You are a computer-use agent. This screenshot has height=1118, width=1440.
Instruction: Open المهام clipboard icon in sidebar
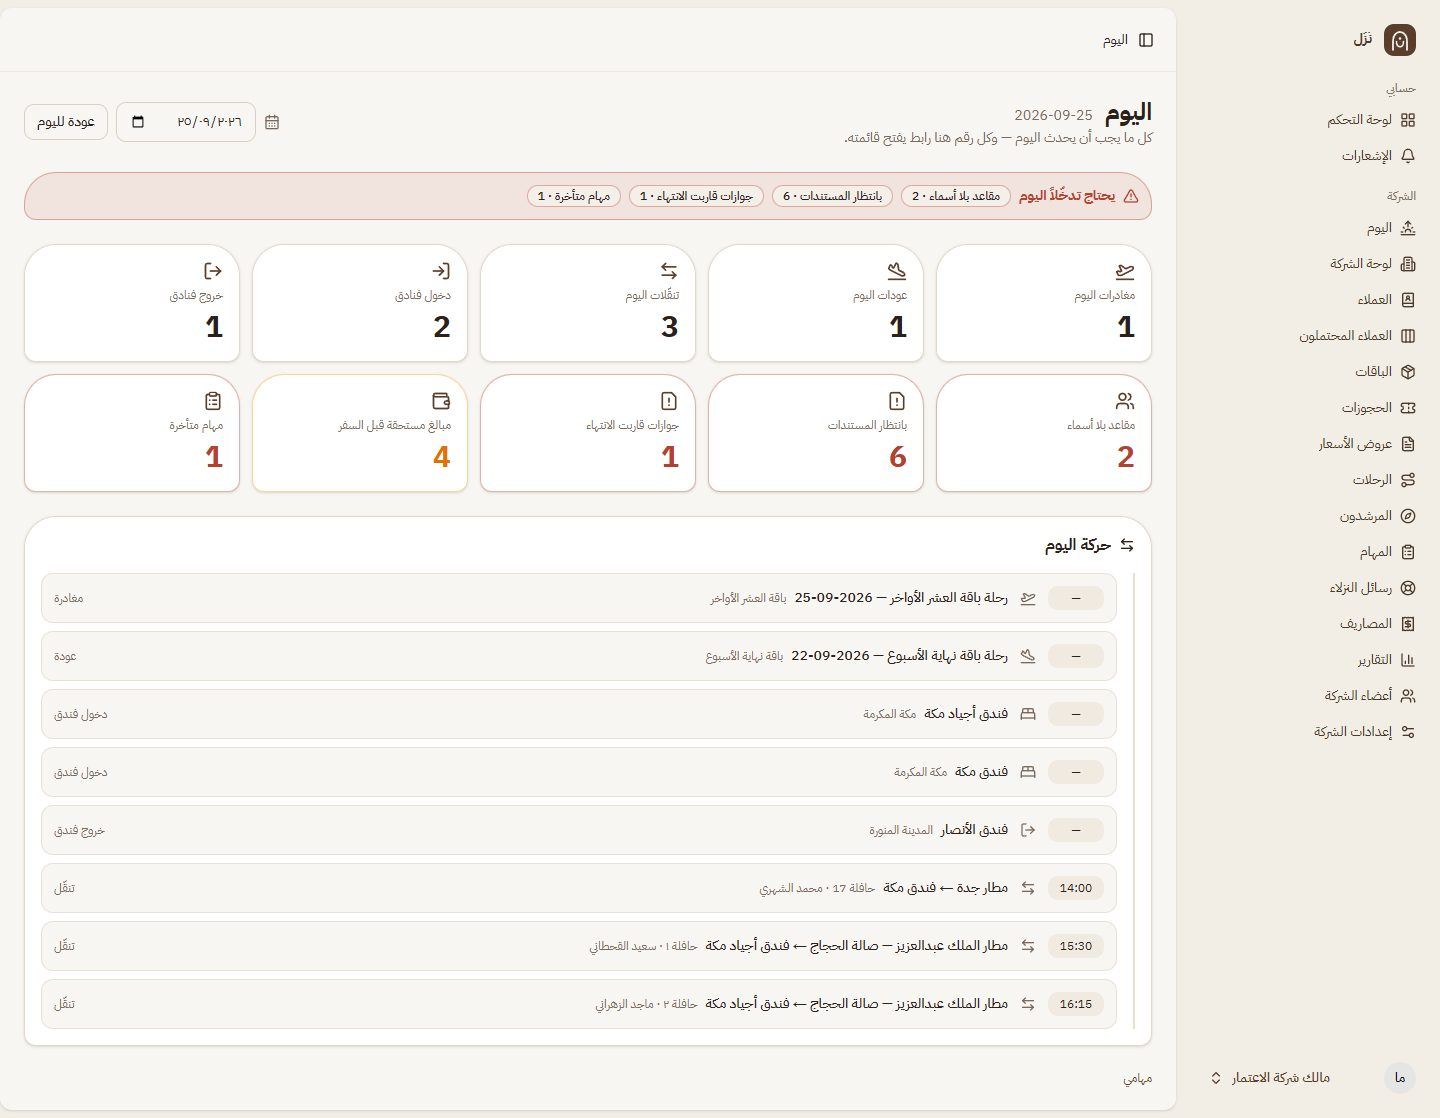1408,552
